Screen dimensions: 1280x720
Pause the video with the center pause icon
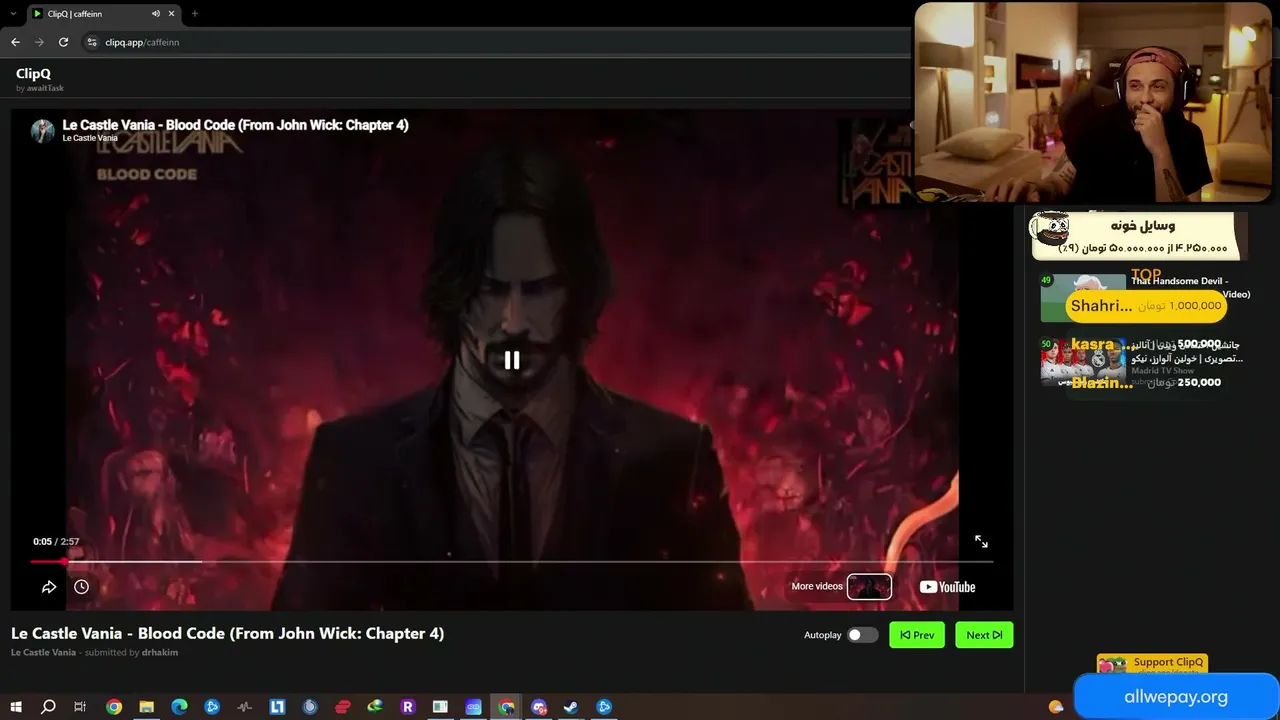pos(511,360)
